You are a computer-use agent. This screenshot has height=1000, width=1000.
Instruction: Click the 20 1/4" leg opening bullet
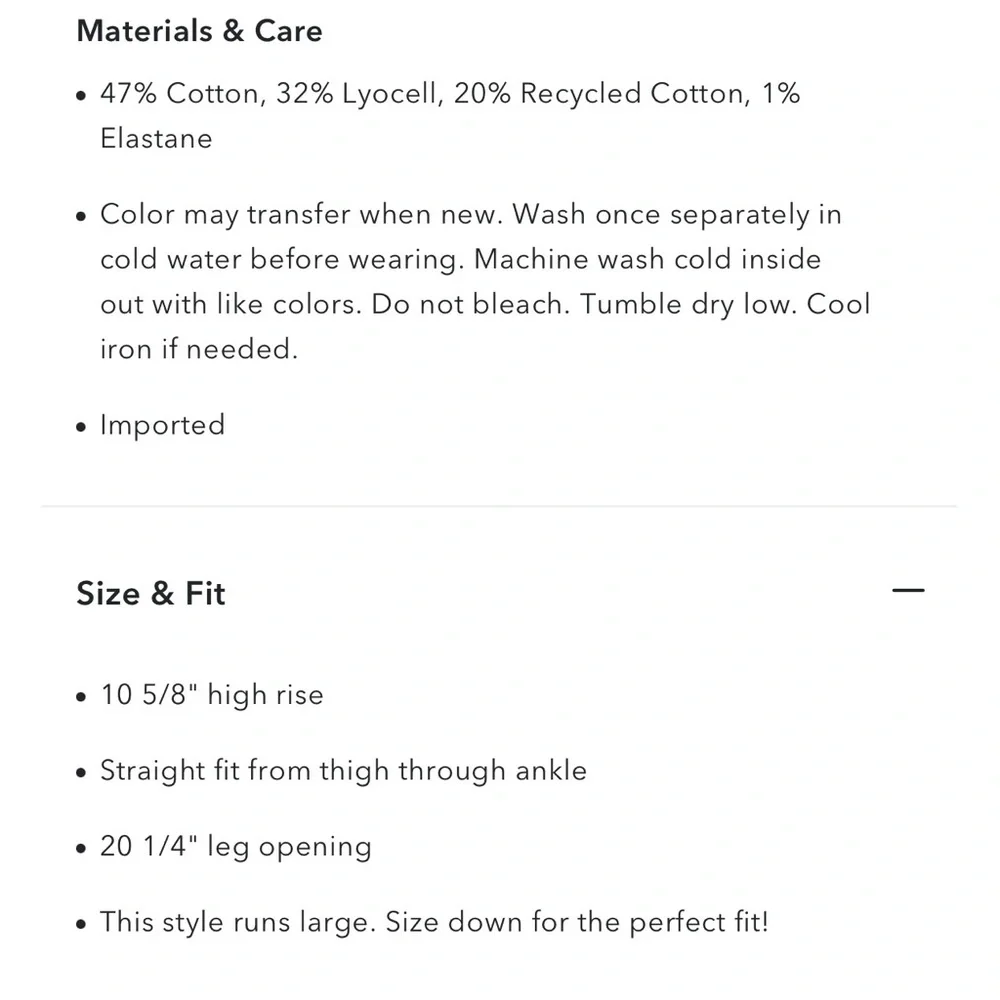point(235,847)
